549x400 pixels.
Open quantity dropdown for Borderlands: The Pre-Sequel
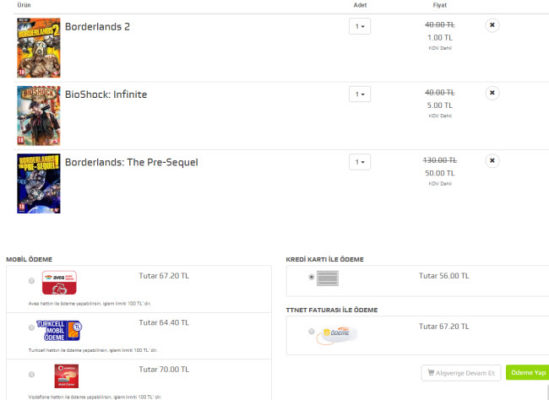360,162
